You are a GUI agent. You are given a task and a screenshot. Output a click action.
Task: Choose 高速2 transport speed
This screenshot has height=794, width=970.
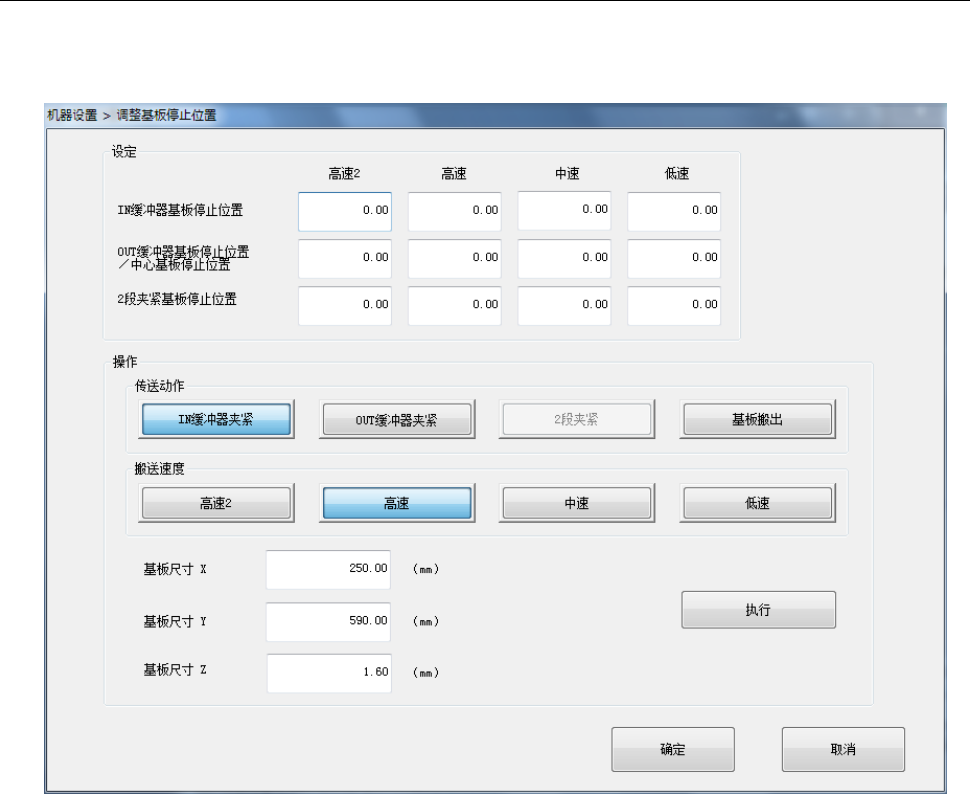tap(216, 503)
